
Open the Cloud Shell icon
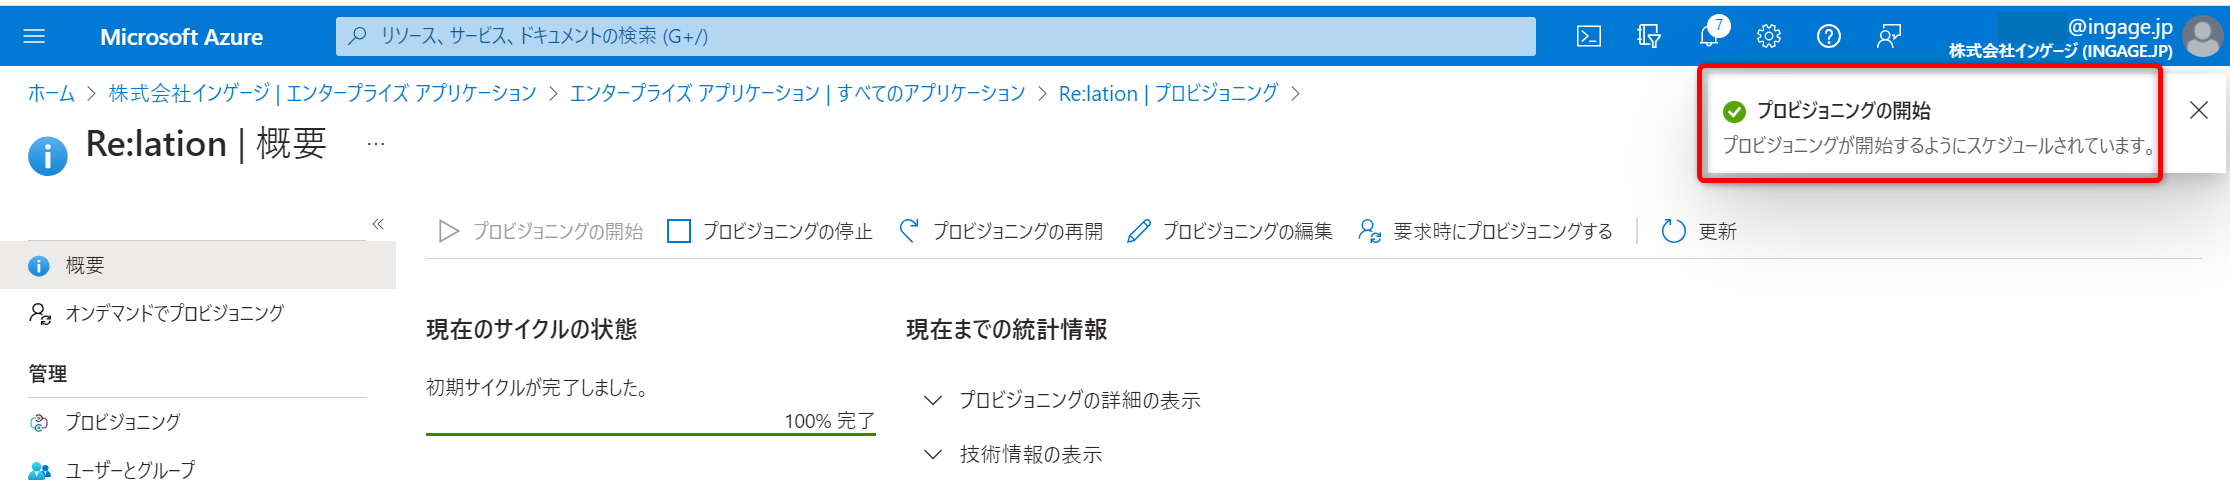click(1589, 37)
